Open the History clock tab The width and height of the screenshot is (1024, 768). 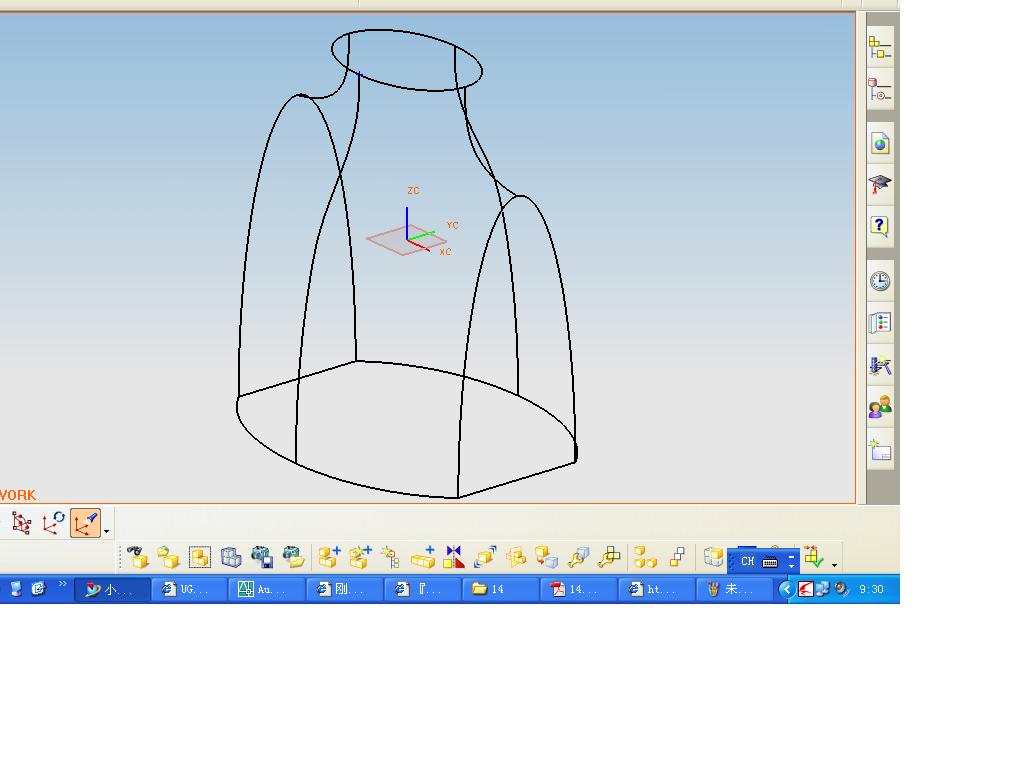880,281
